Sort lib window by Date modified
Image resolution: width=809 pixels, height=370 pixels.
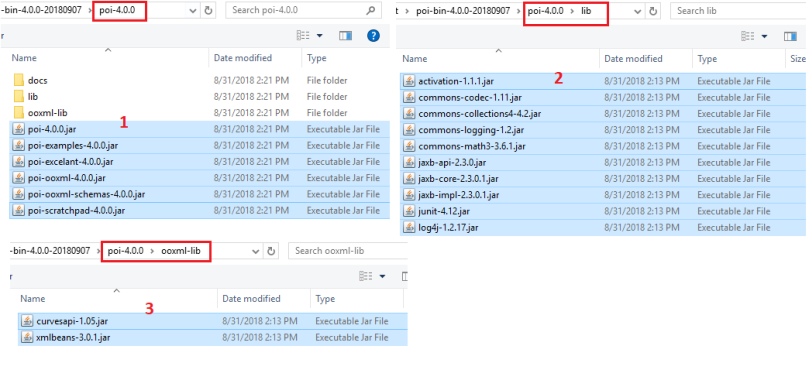[x=633, y=59]
